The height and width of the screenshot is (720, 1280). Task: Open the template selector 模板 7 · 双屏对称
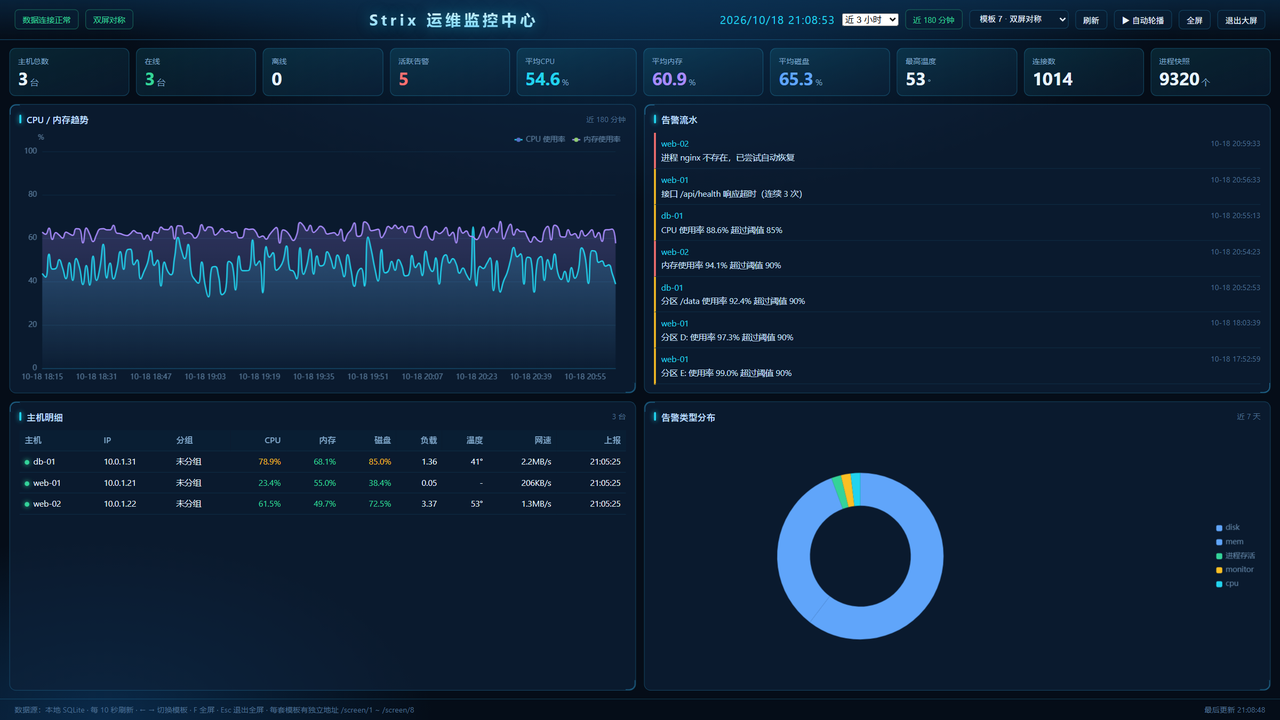(1019, 20)
